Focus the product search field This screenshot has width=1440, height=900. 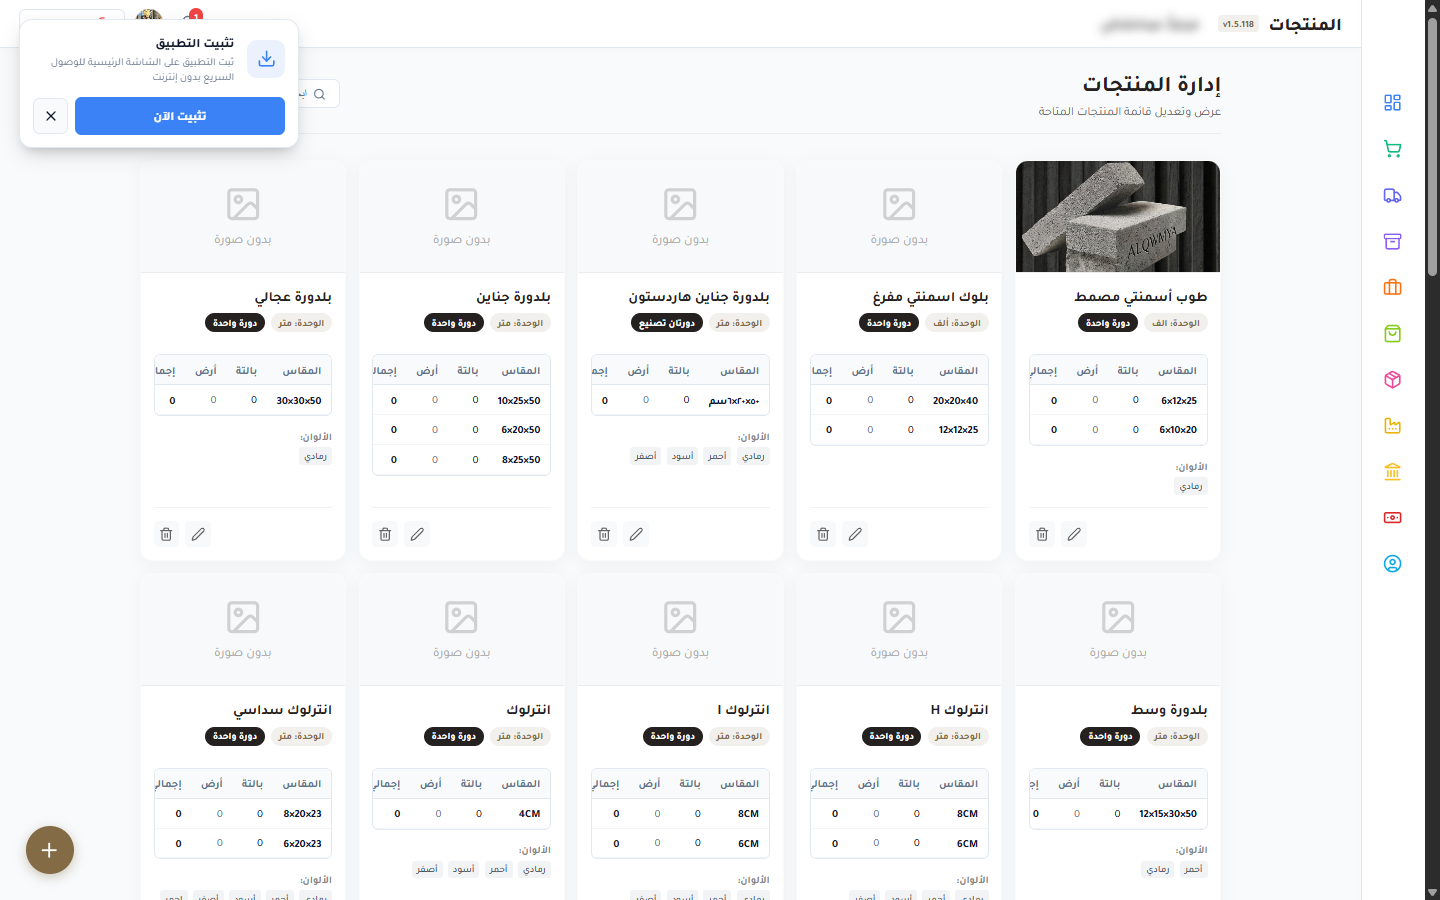tap(318, 94)
